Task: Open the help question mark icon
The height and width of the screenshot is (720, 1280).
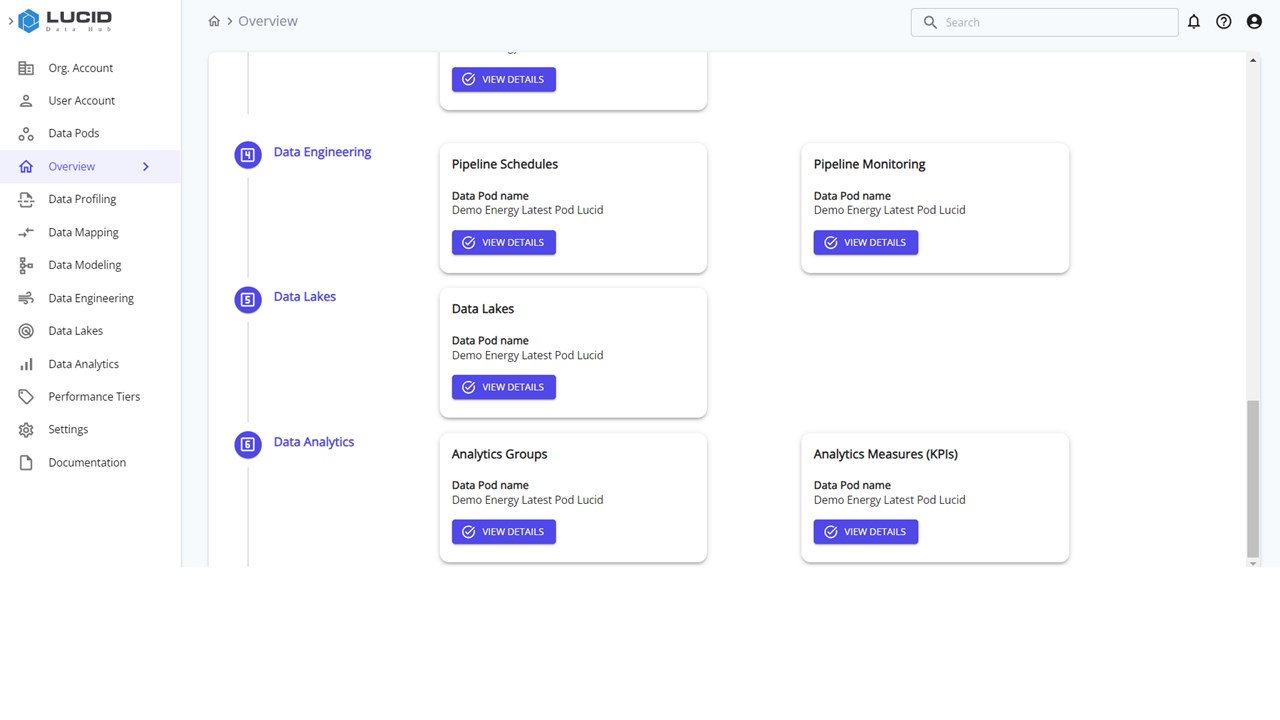Action: point(1224,21)
